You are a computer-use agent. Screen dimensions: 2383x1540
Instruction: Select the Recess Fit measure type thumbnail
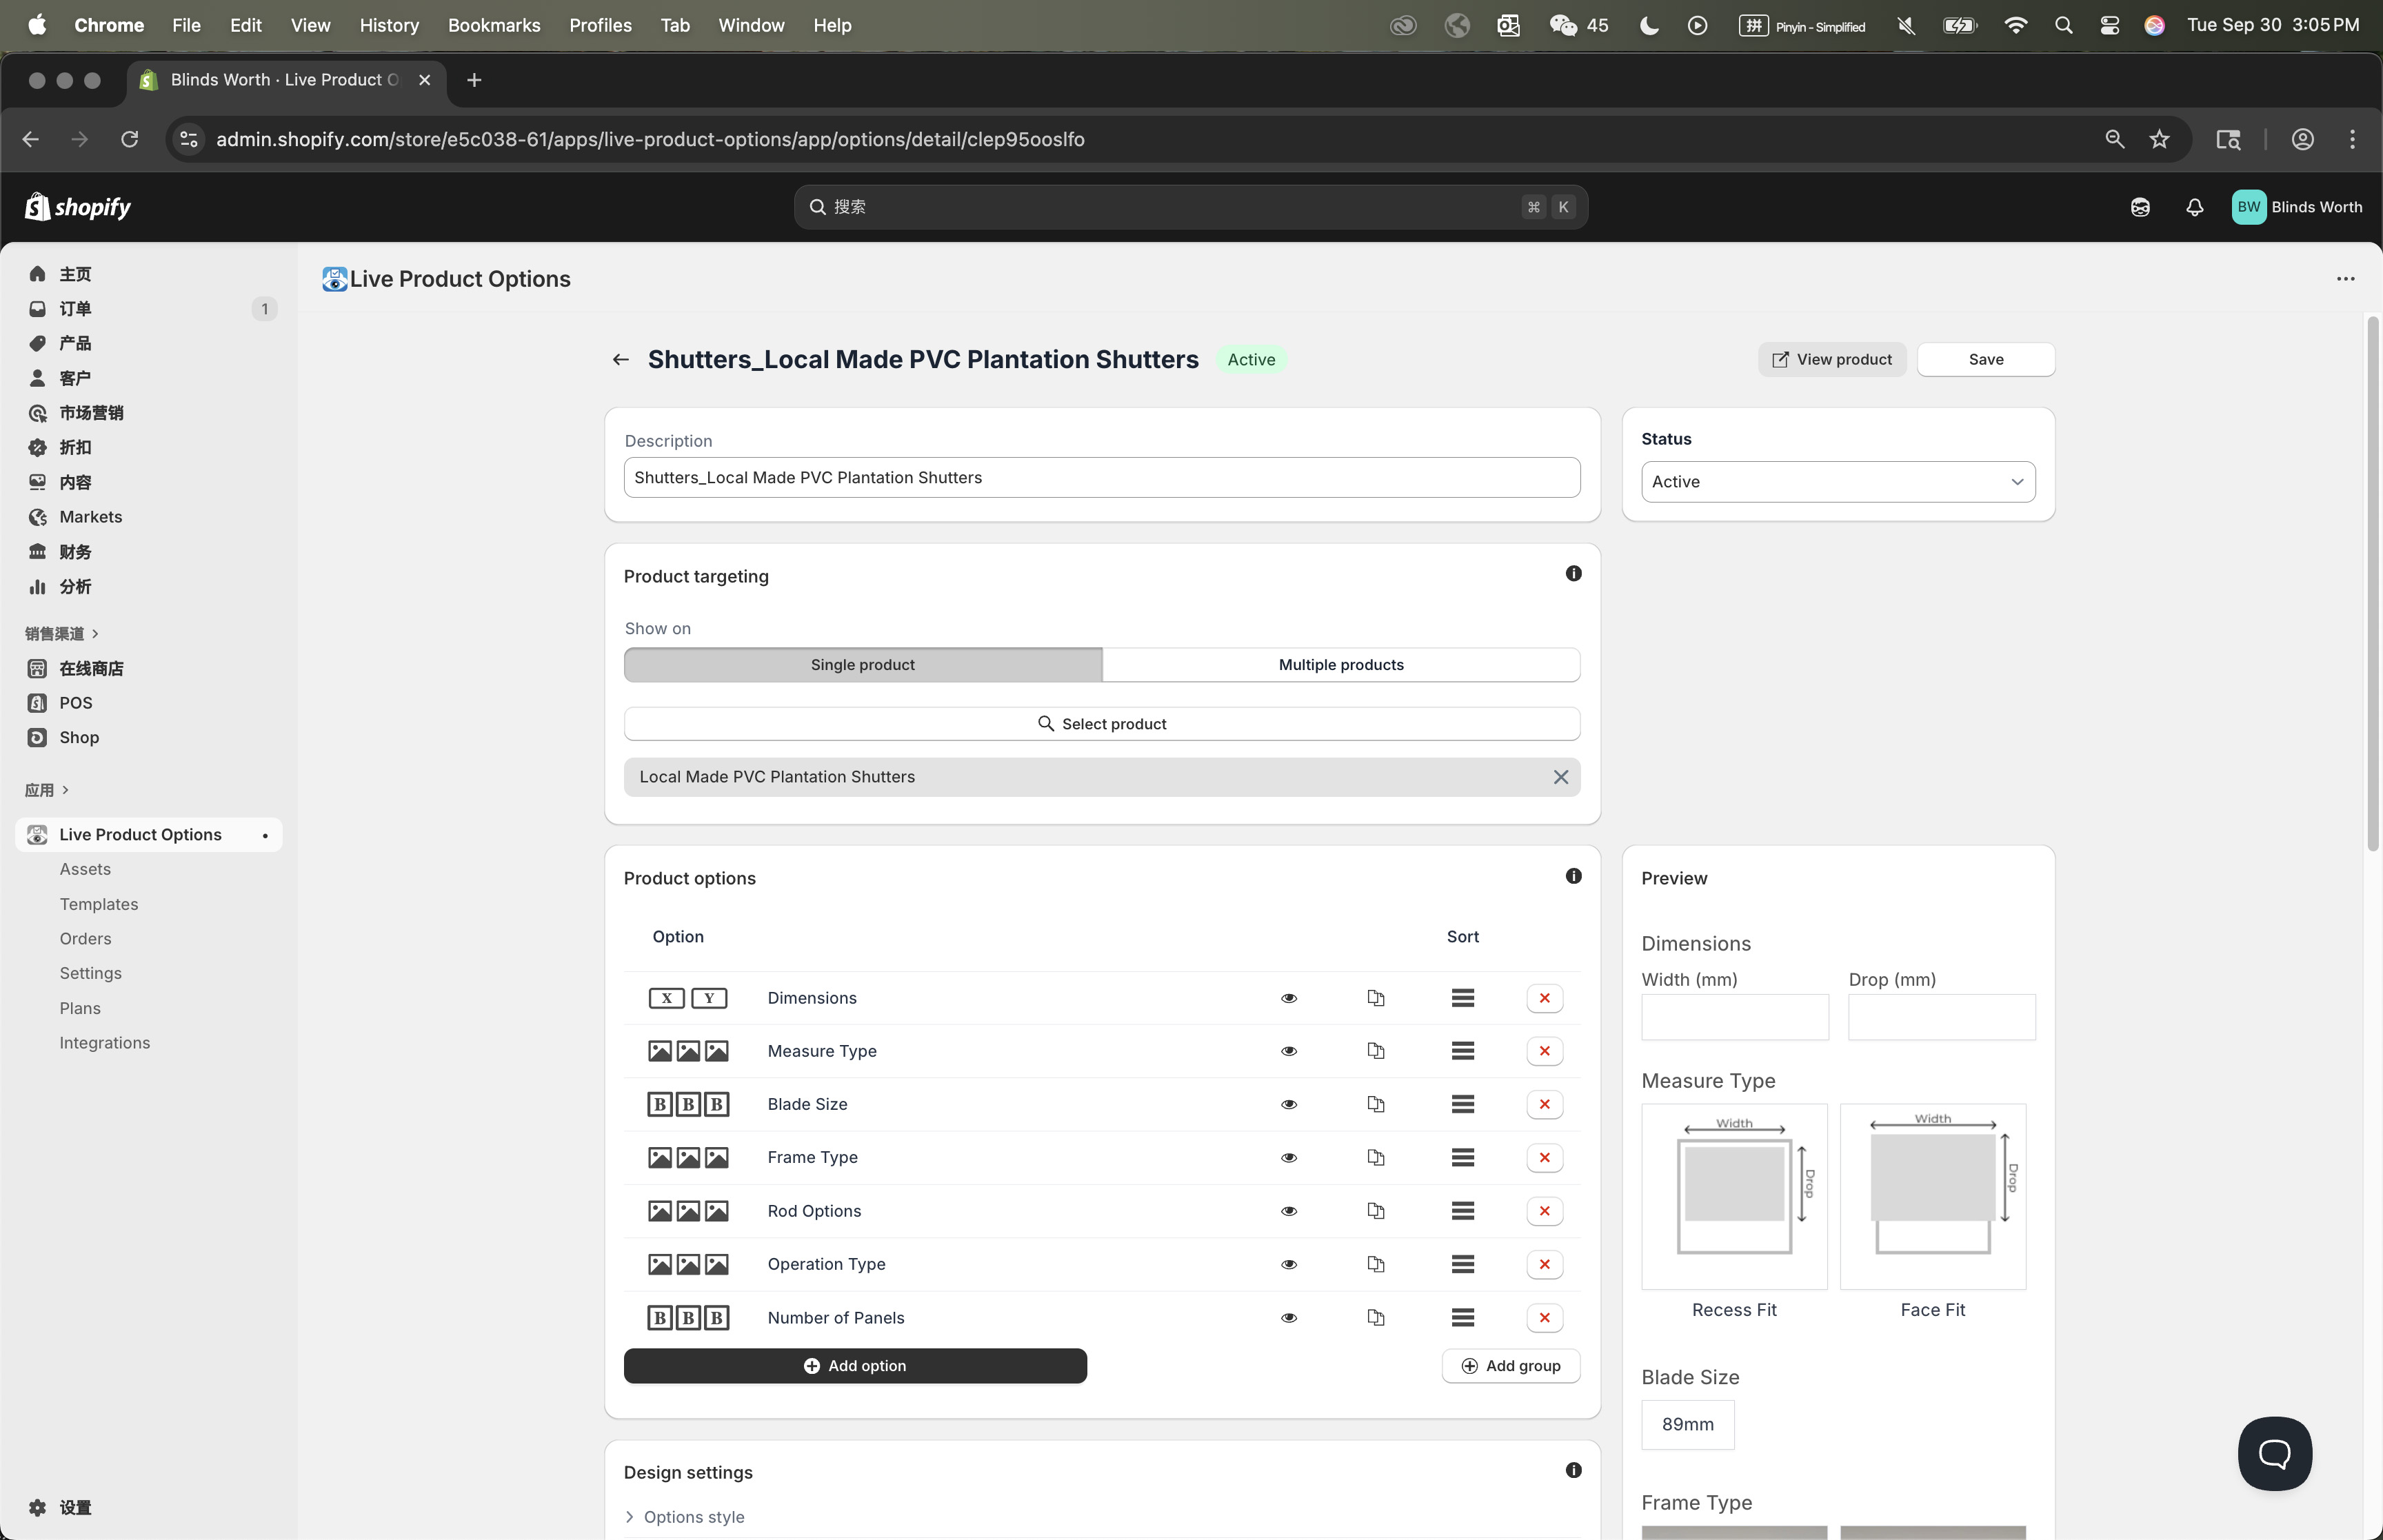[1733, 1197]
